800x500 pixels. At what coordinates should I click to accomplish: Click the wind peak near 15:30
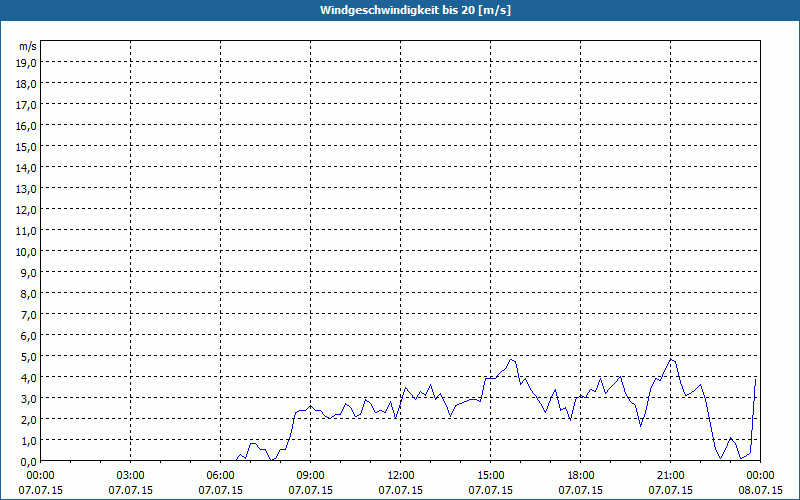(511, 360)
